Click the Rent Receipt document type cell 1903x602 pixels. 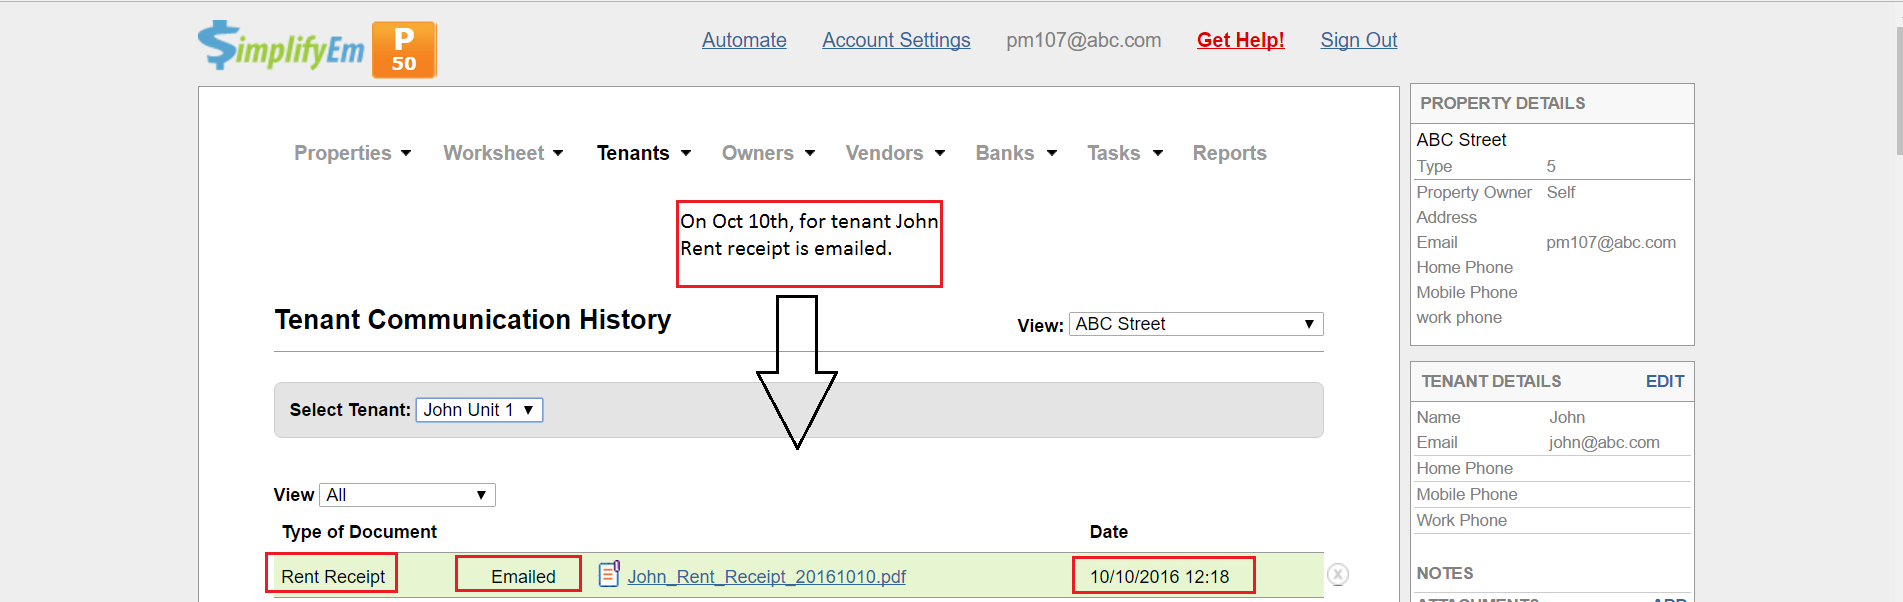(x=332, y=576)
